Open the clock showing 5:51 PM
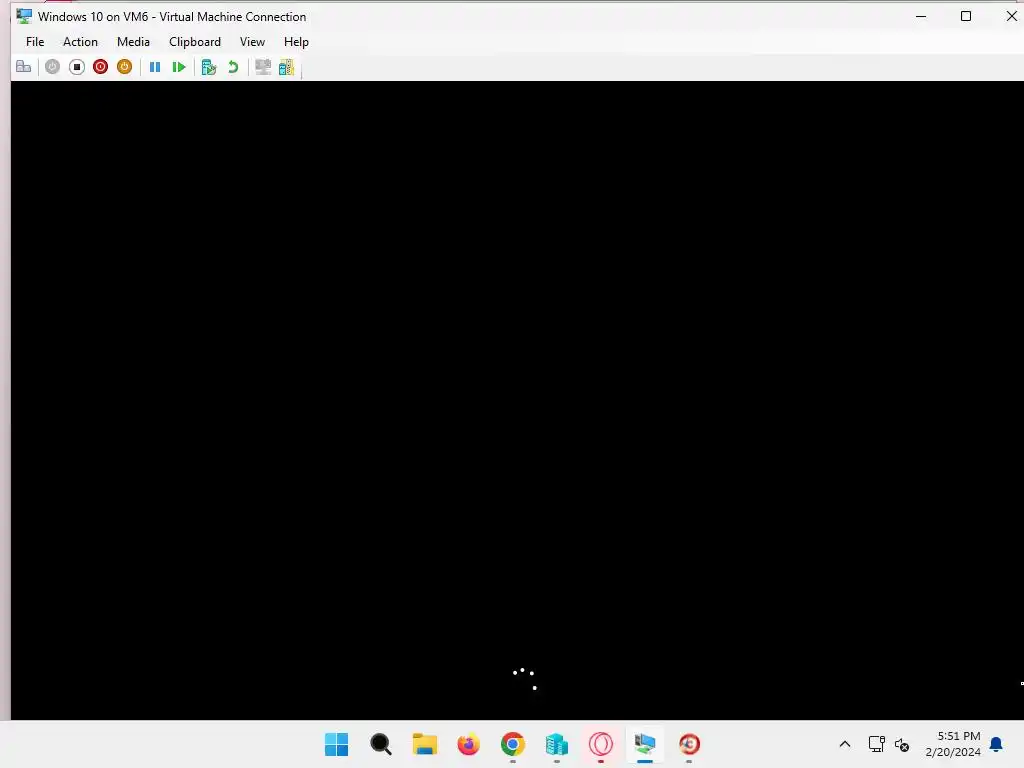The width and height of the screenshot is (1024, 768). coord(953,744)
